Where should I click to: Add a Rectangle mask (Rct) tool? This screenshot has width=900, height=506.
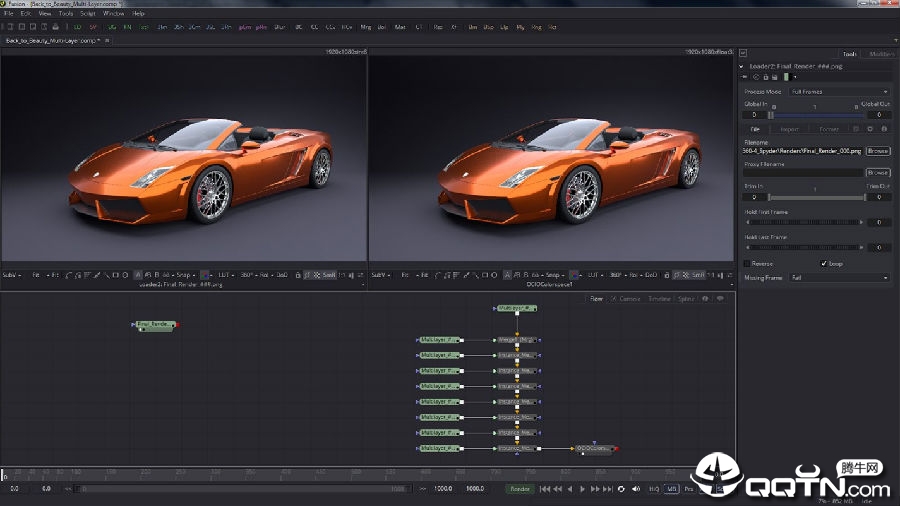coord(552,27)
